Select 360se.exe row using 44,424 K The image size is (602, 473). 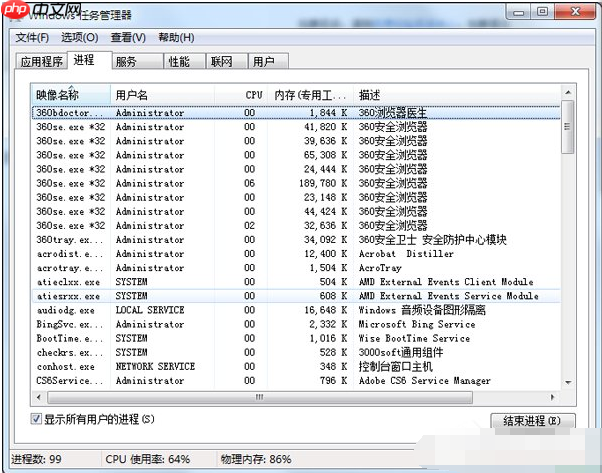coord(296,212)
